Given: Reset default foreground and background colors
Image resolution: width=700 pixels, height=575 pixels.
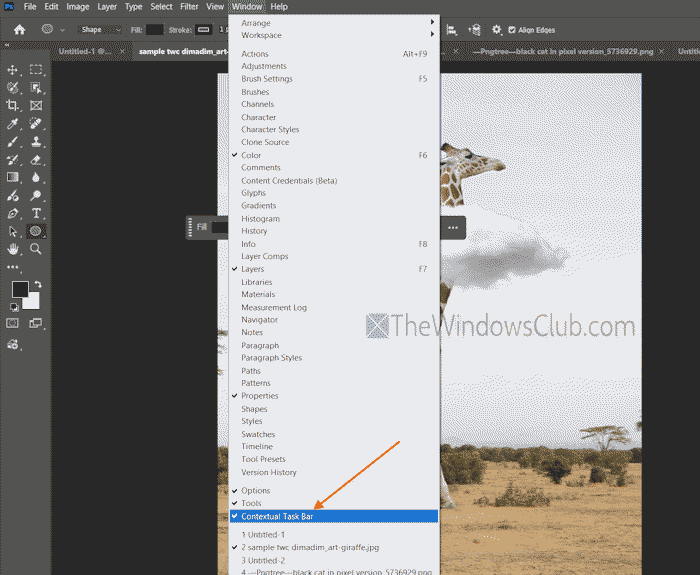Looking at the screenshot, I should [14, 307].
